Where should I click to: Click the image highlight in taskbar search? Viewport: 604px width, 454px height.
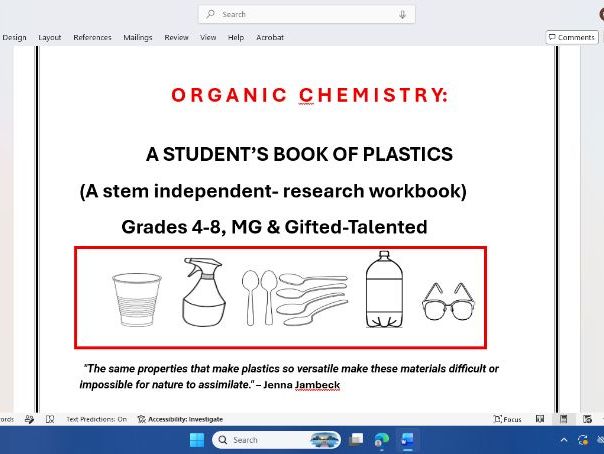point(324,440)
